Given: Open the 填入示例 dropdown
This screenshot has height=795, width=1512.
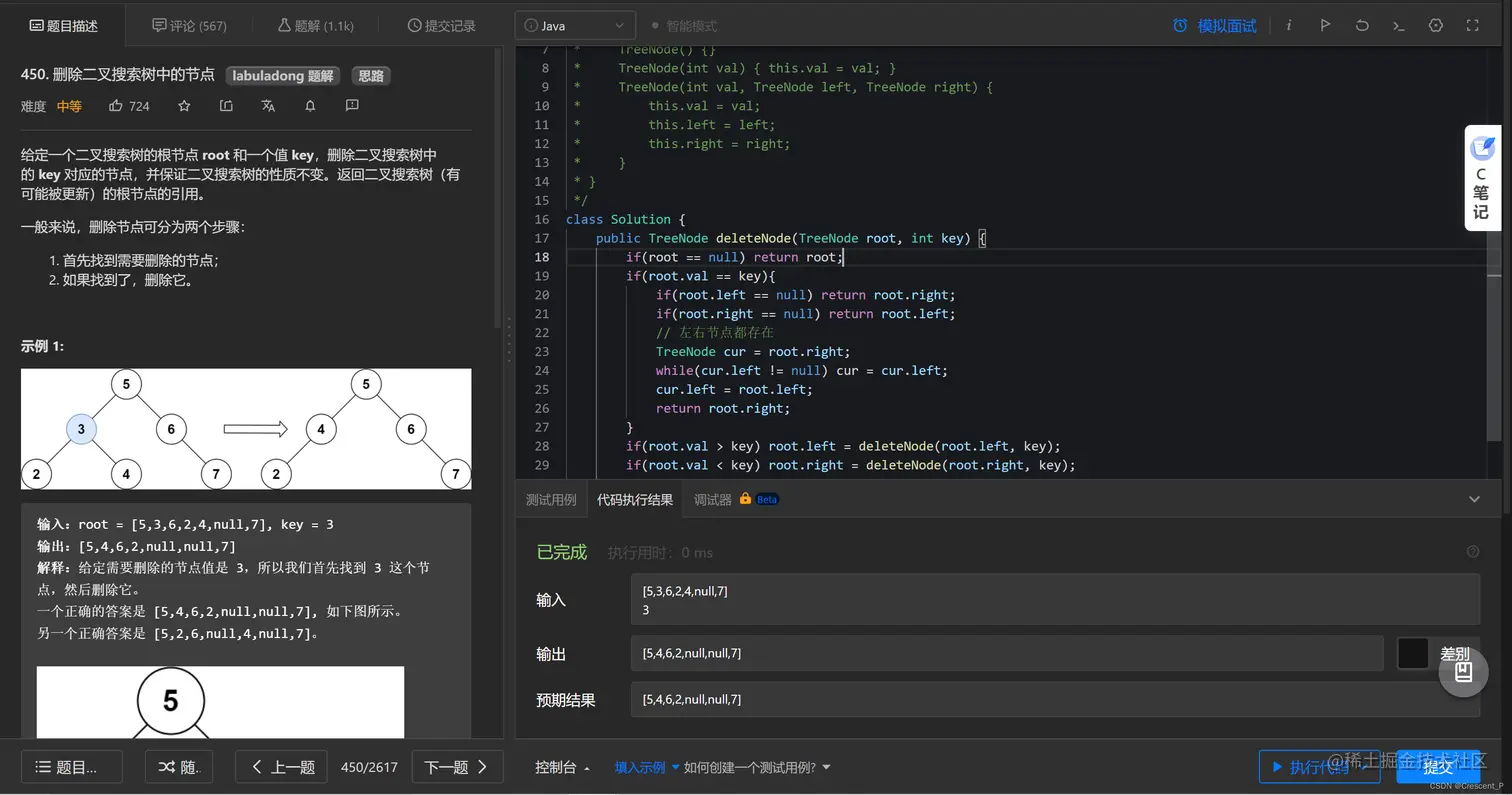Looking at the screenshot, I should point(647,767).
